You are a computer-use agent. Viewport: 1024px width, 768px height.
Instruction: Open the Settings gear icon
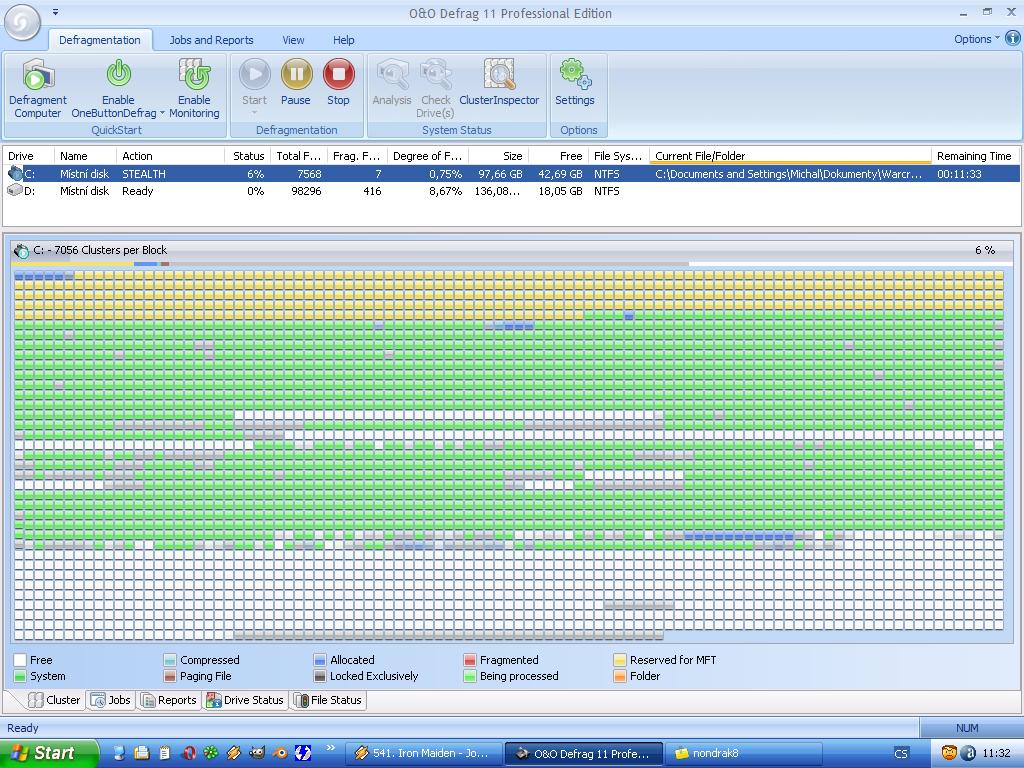pyautogui.click(x=575, y=74)
